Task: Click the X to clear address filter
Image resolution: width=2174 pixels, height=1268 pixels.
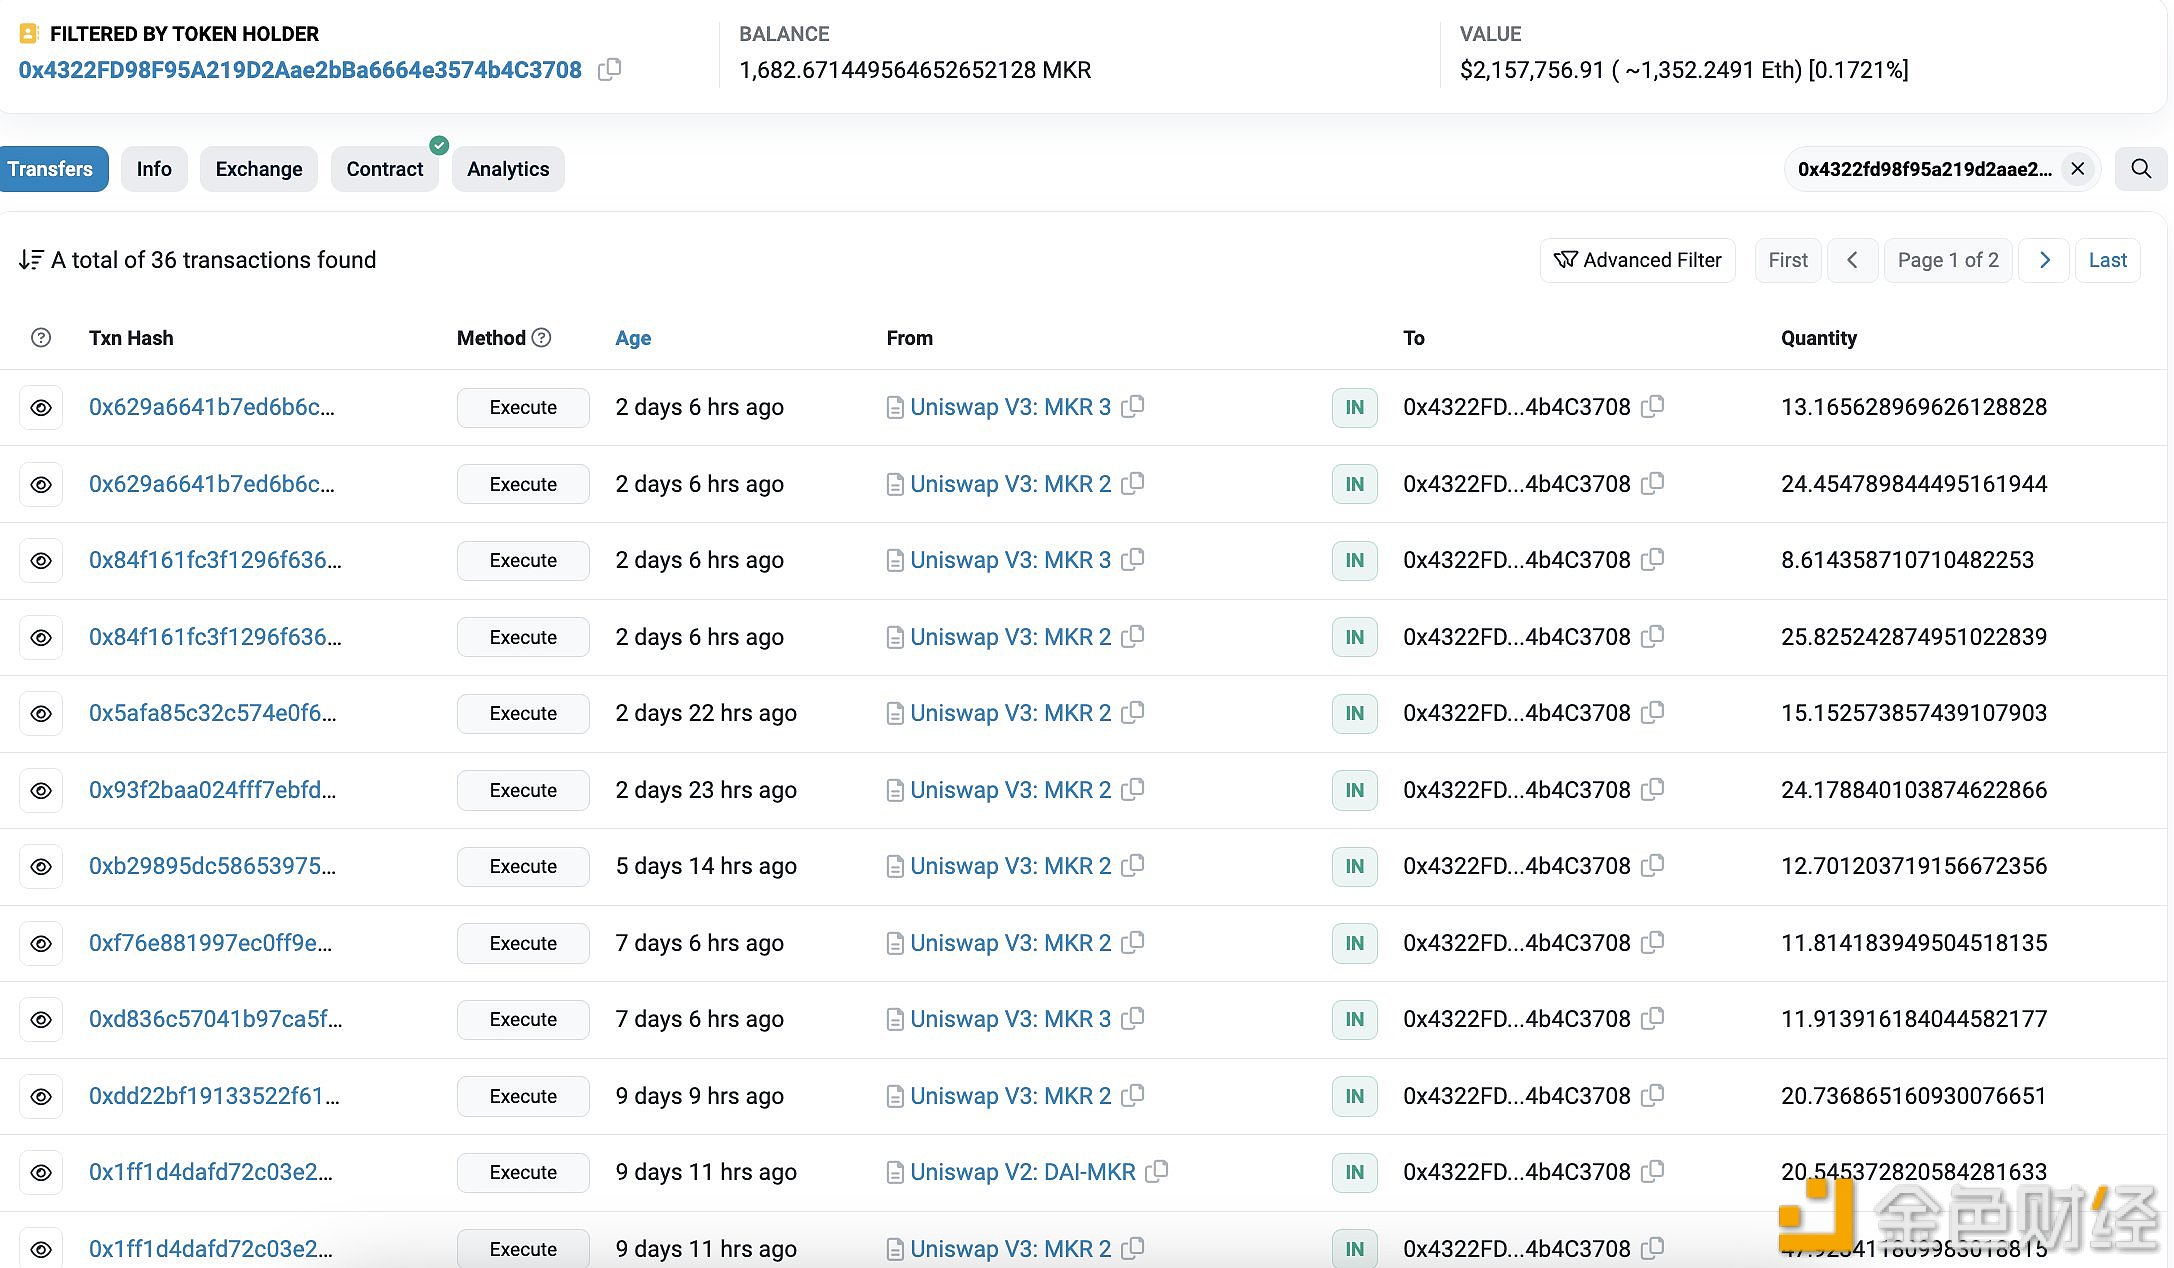Action: (2076, 169)
